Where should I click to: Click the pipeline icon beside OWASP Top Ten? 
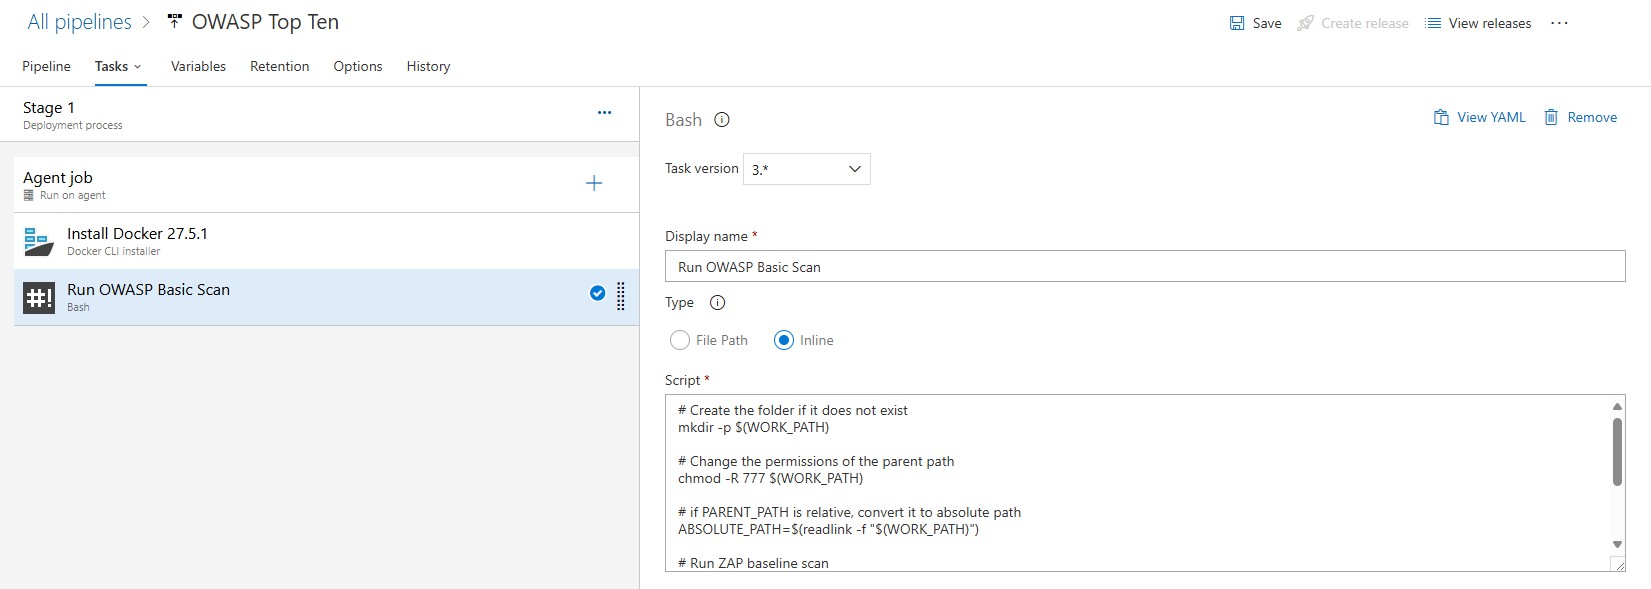click(175, 21)
